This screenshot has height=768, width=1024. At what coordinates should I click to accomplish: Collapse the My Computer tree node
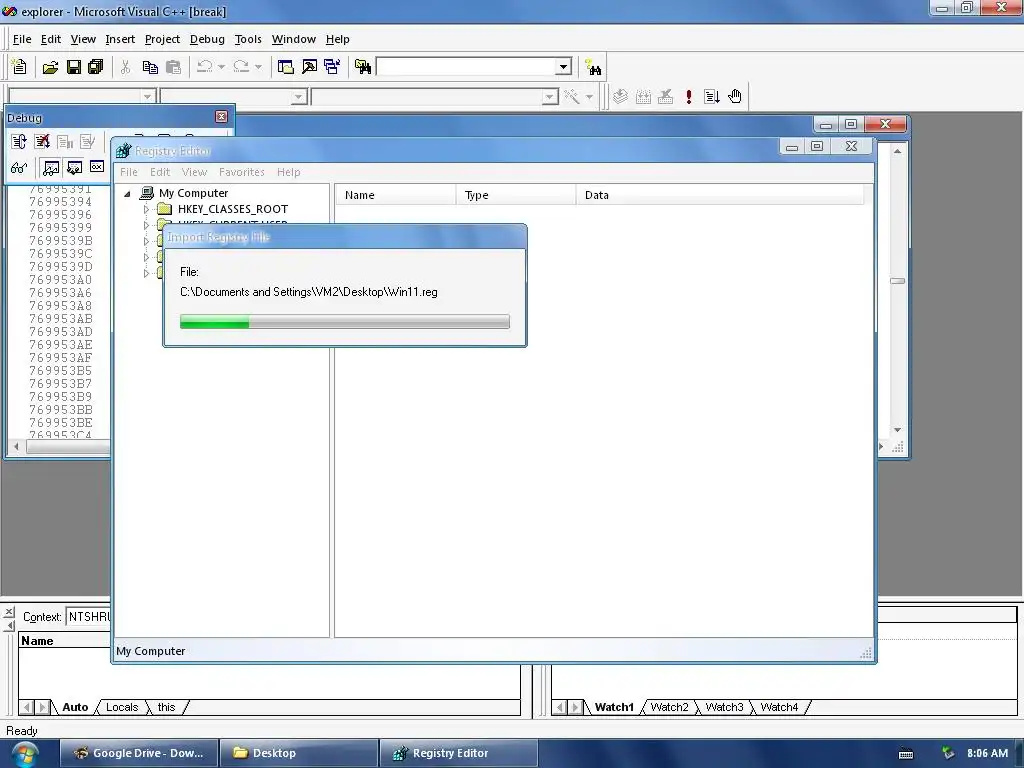click(127, 193)
